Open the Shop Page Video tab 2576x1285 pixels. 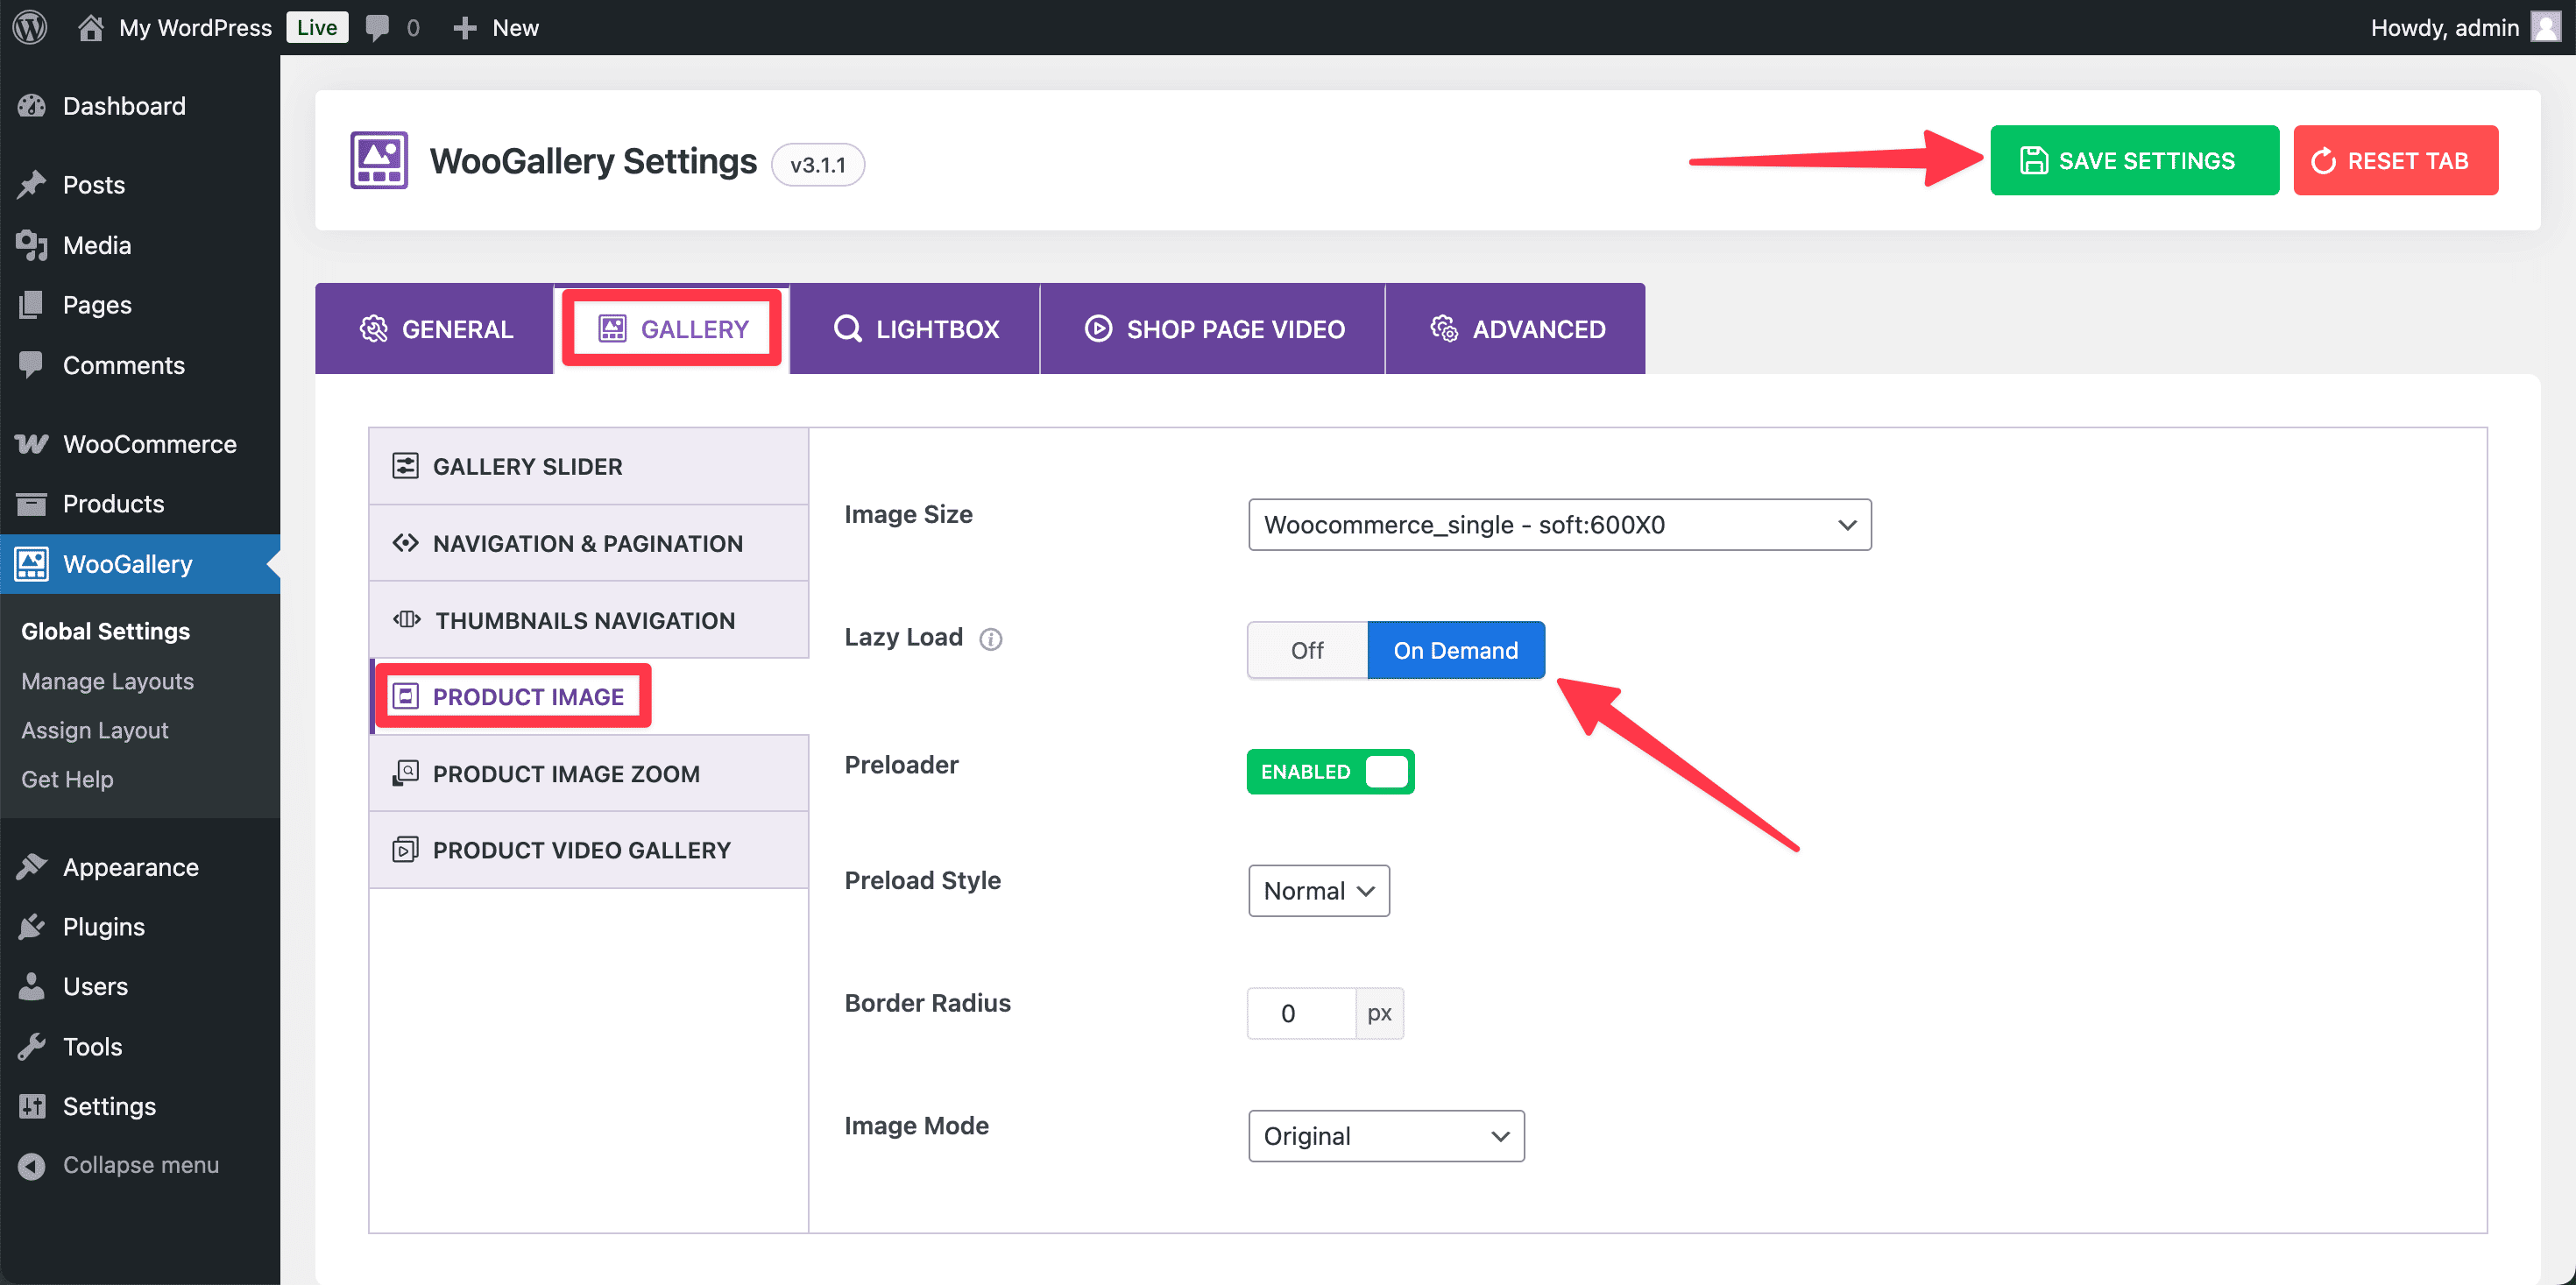click(1214, 329)
